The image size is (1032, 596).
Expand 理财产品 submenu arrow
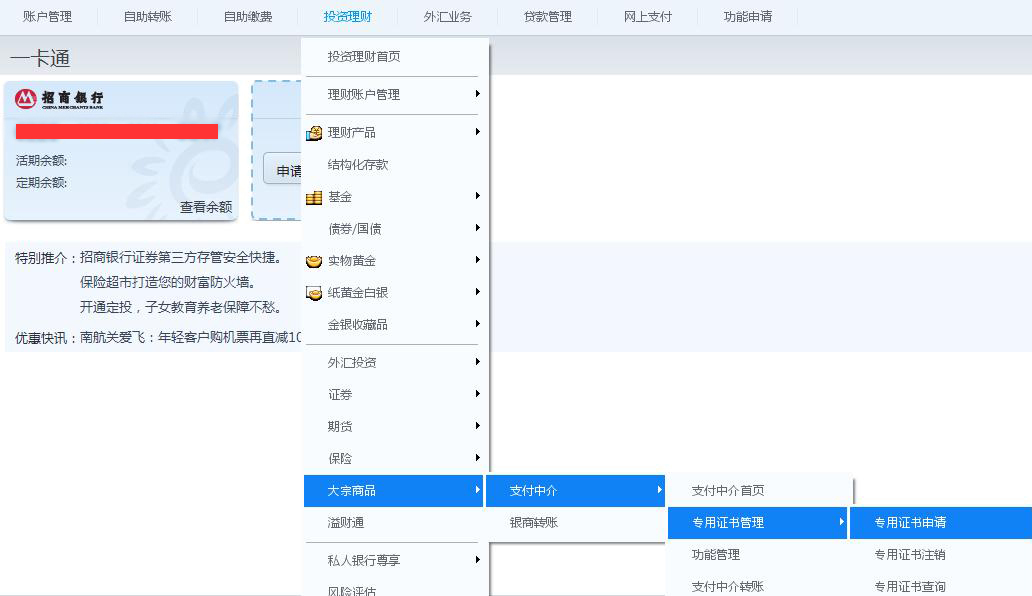477,132
